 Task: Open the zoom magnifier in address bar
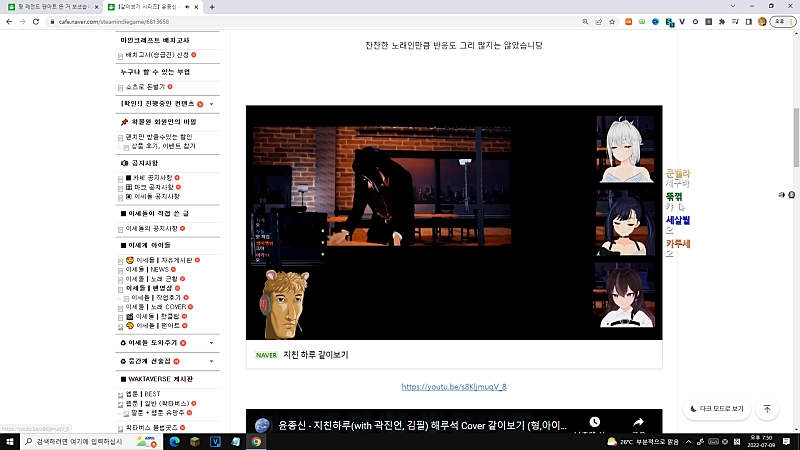[585, 22]
